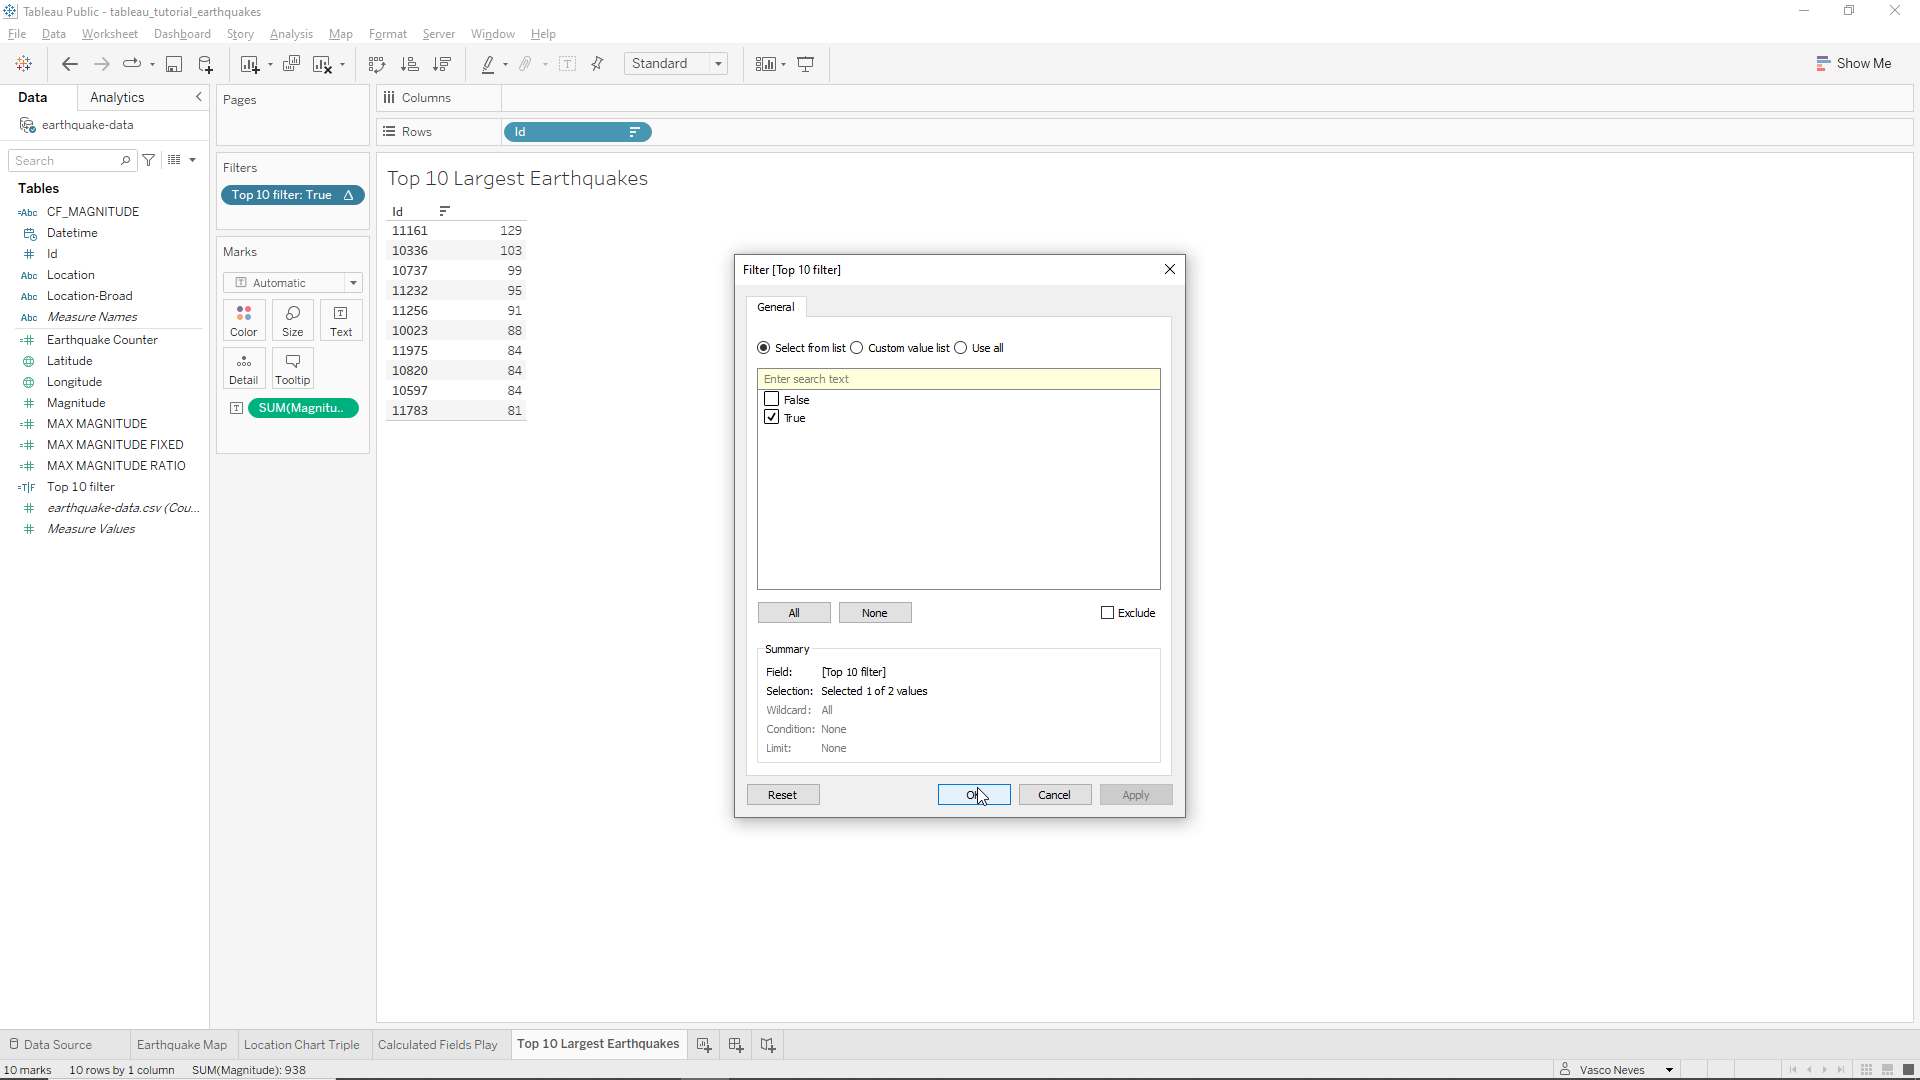Viewport: 1920px width, 1080px height.
Task: Click the Fix Axes pin icon
Action: point(598,64)
